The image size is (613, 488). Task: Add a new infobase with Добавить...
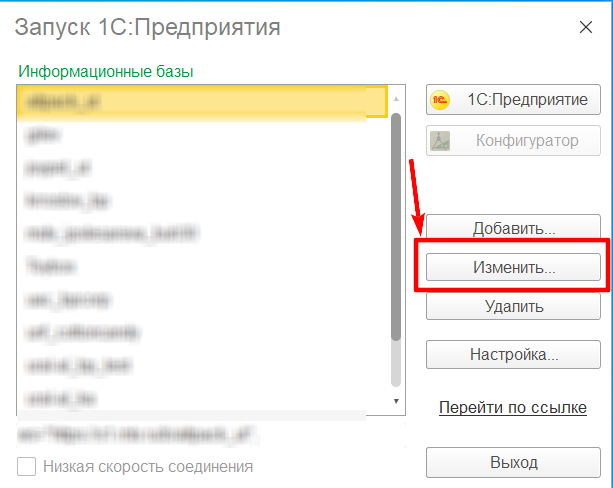coord(513,228)
